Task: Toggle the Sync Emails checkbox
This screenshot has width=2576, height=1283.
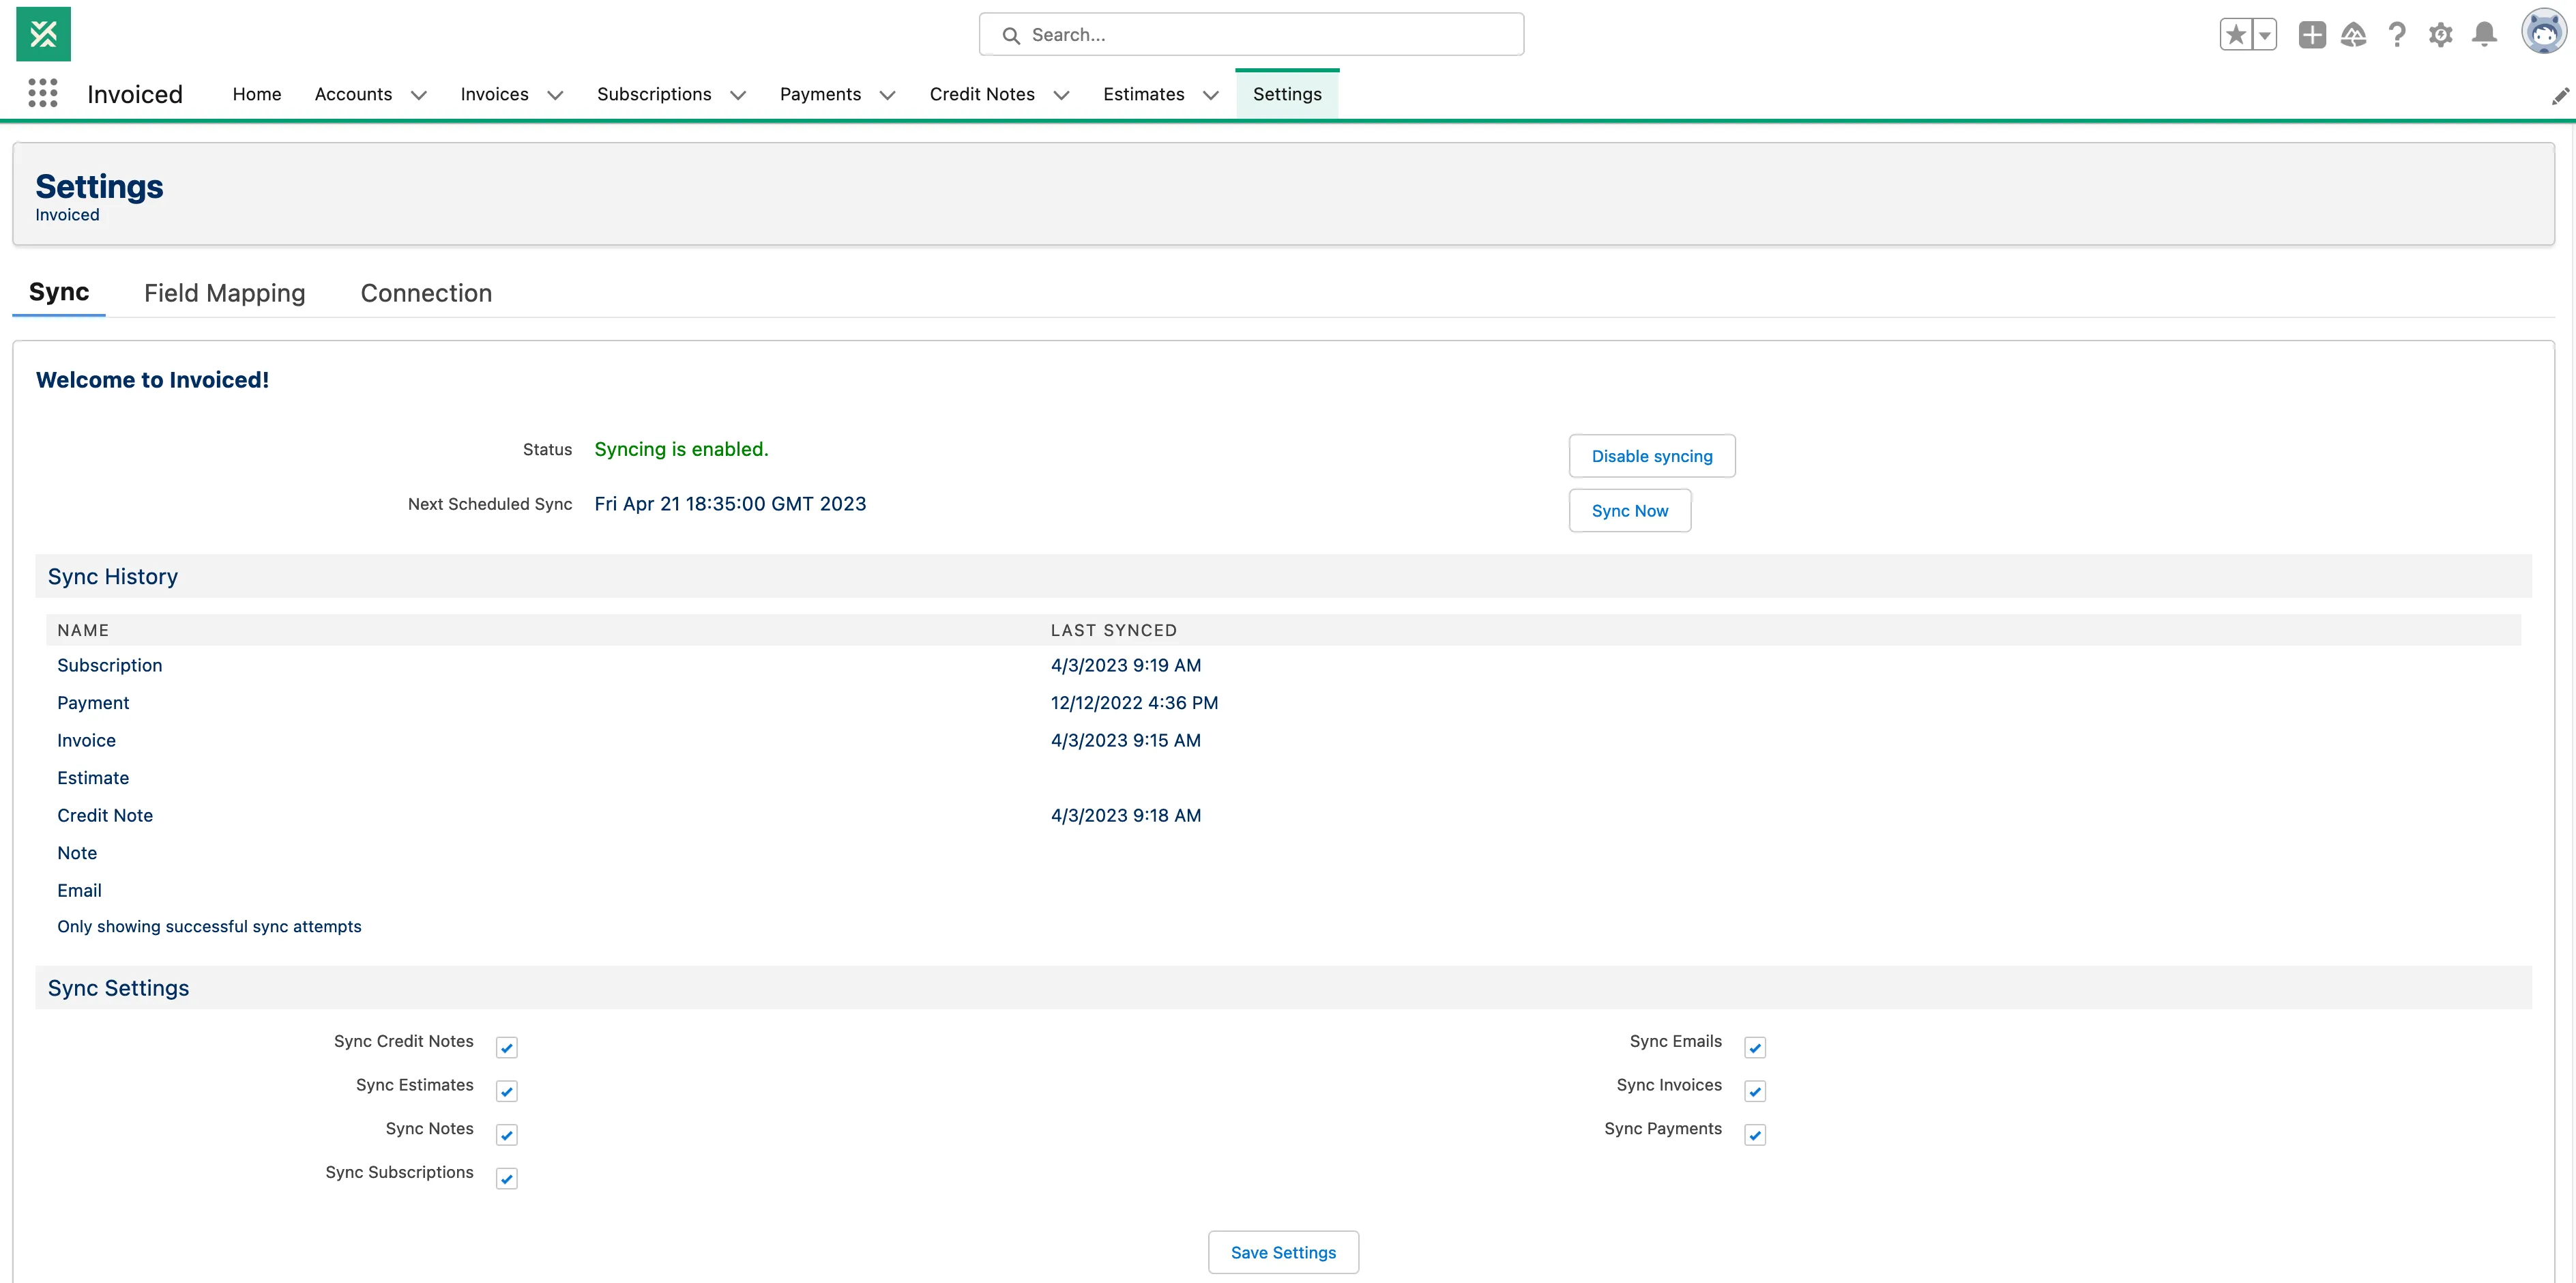Action: 1755,1047
